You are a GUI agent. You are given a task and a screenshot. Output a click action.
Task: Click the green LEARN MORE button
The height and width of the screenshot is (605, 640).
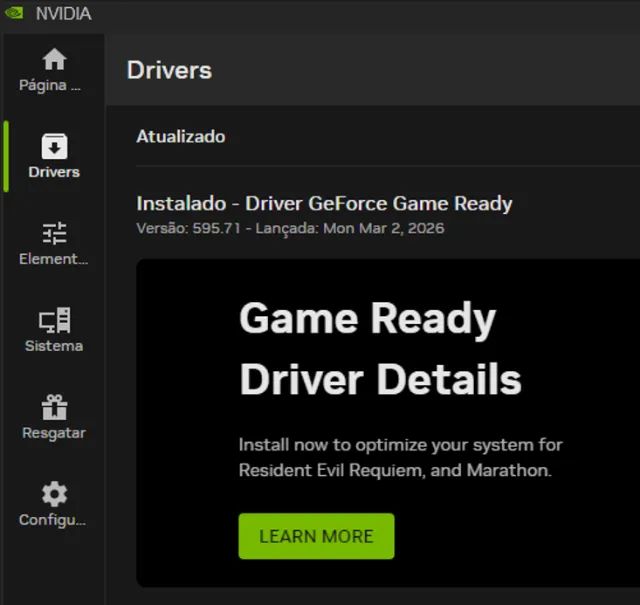point(316,536)
